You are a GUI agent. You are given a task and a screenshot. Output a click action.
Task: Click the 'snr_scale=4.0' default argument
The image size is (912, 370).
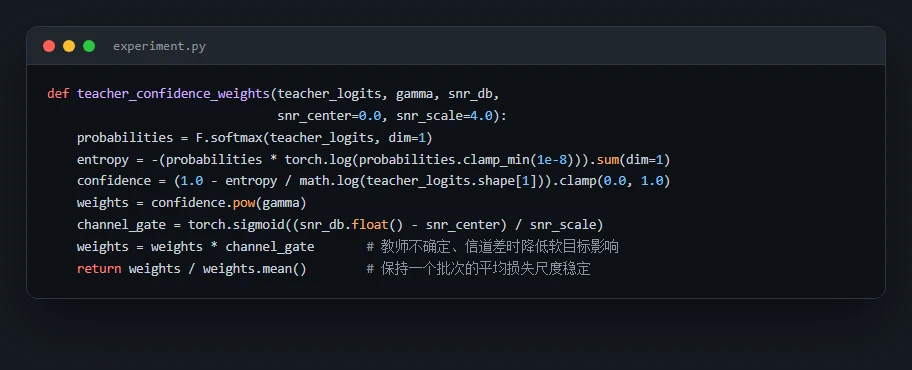coord(445,116)
